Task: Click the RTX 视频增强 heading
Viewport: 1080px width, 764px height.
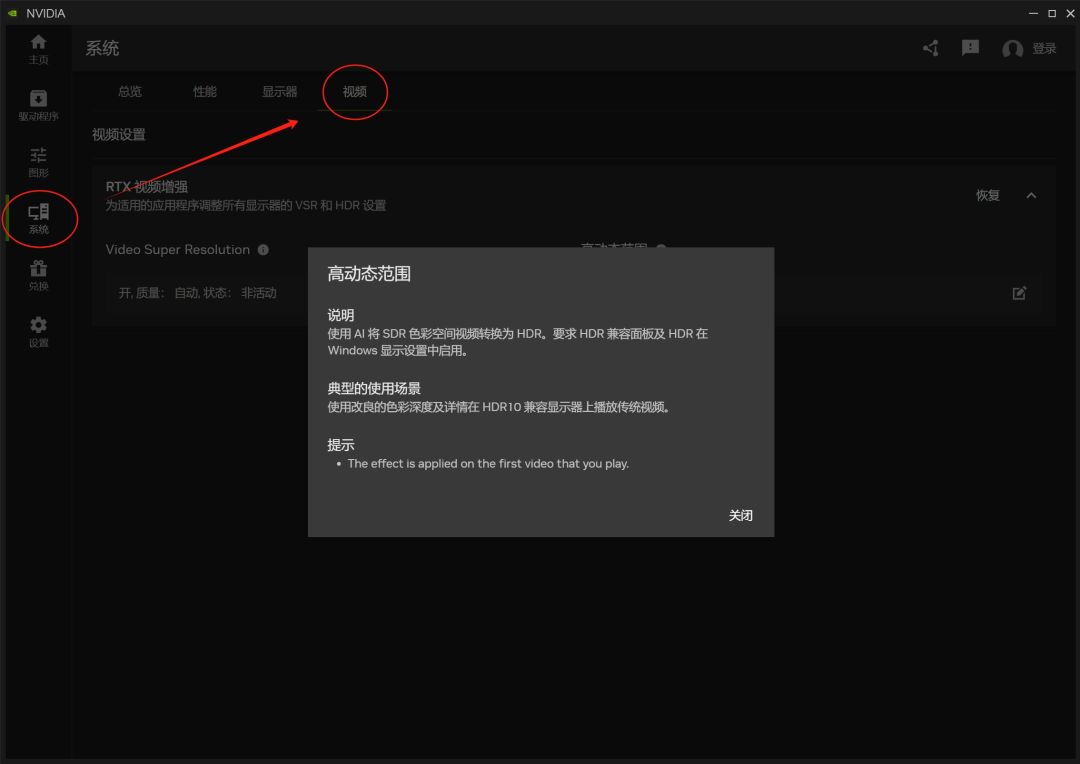Action: pyautogui.click(x=147, y=187)
